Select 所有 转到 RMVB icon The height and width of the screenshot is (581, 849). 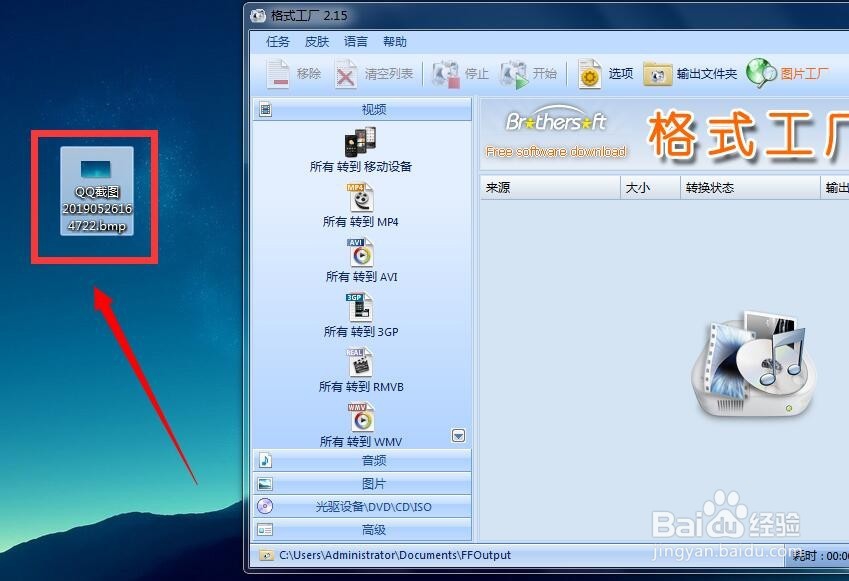[360, 362]
